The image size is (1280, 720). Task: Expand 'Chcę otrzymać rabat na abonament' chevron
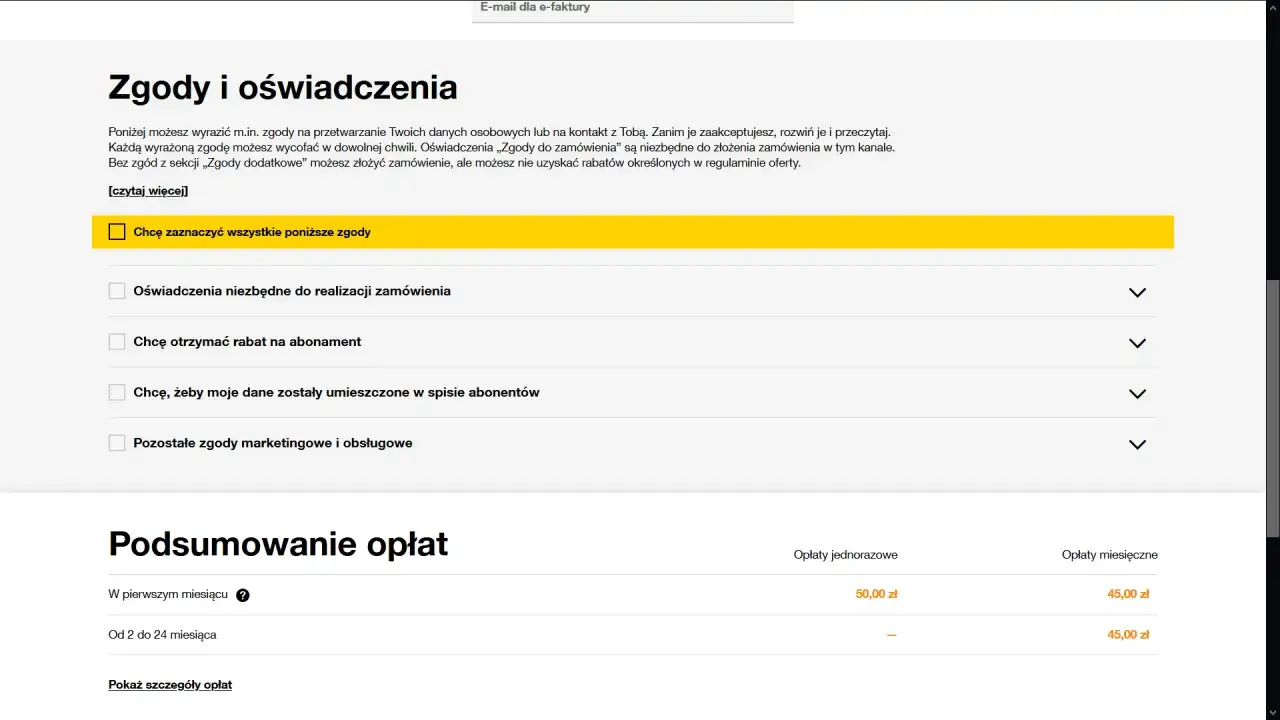(x=1137, y=343)
